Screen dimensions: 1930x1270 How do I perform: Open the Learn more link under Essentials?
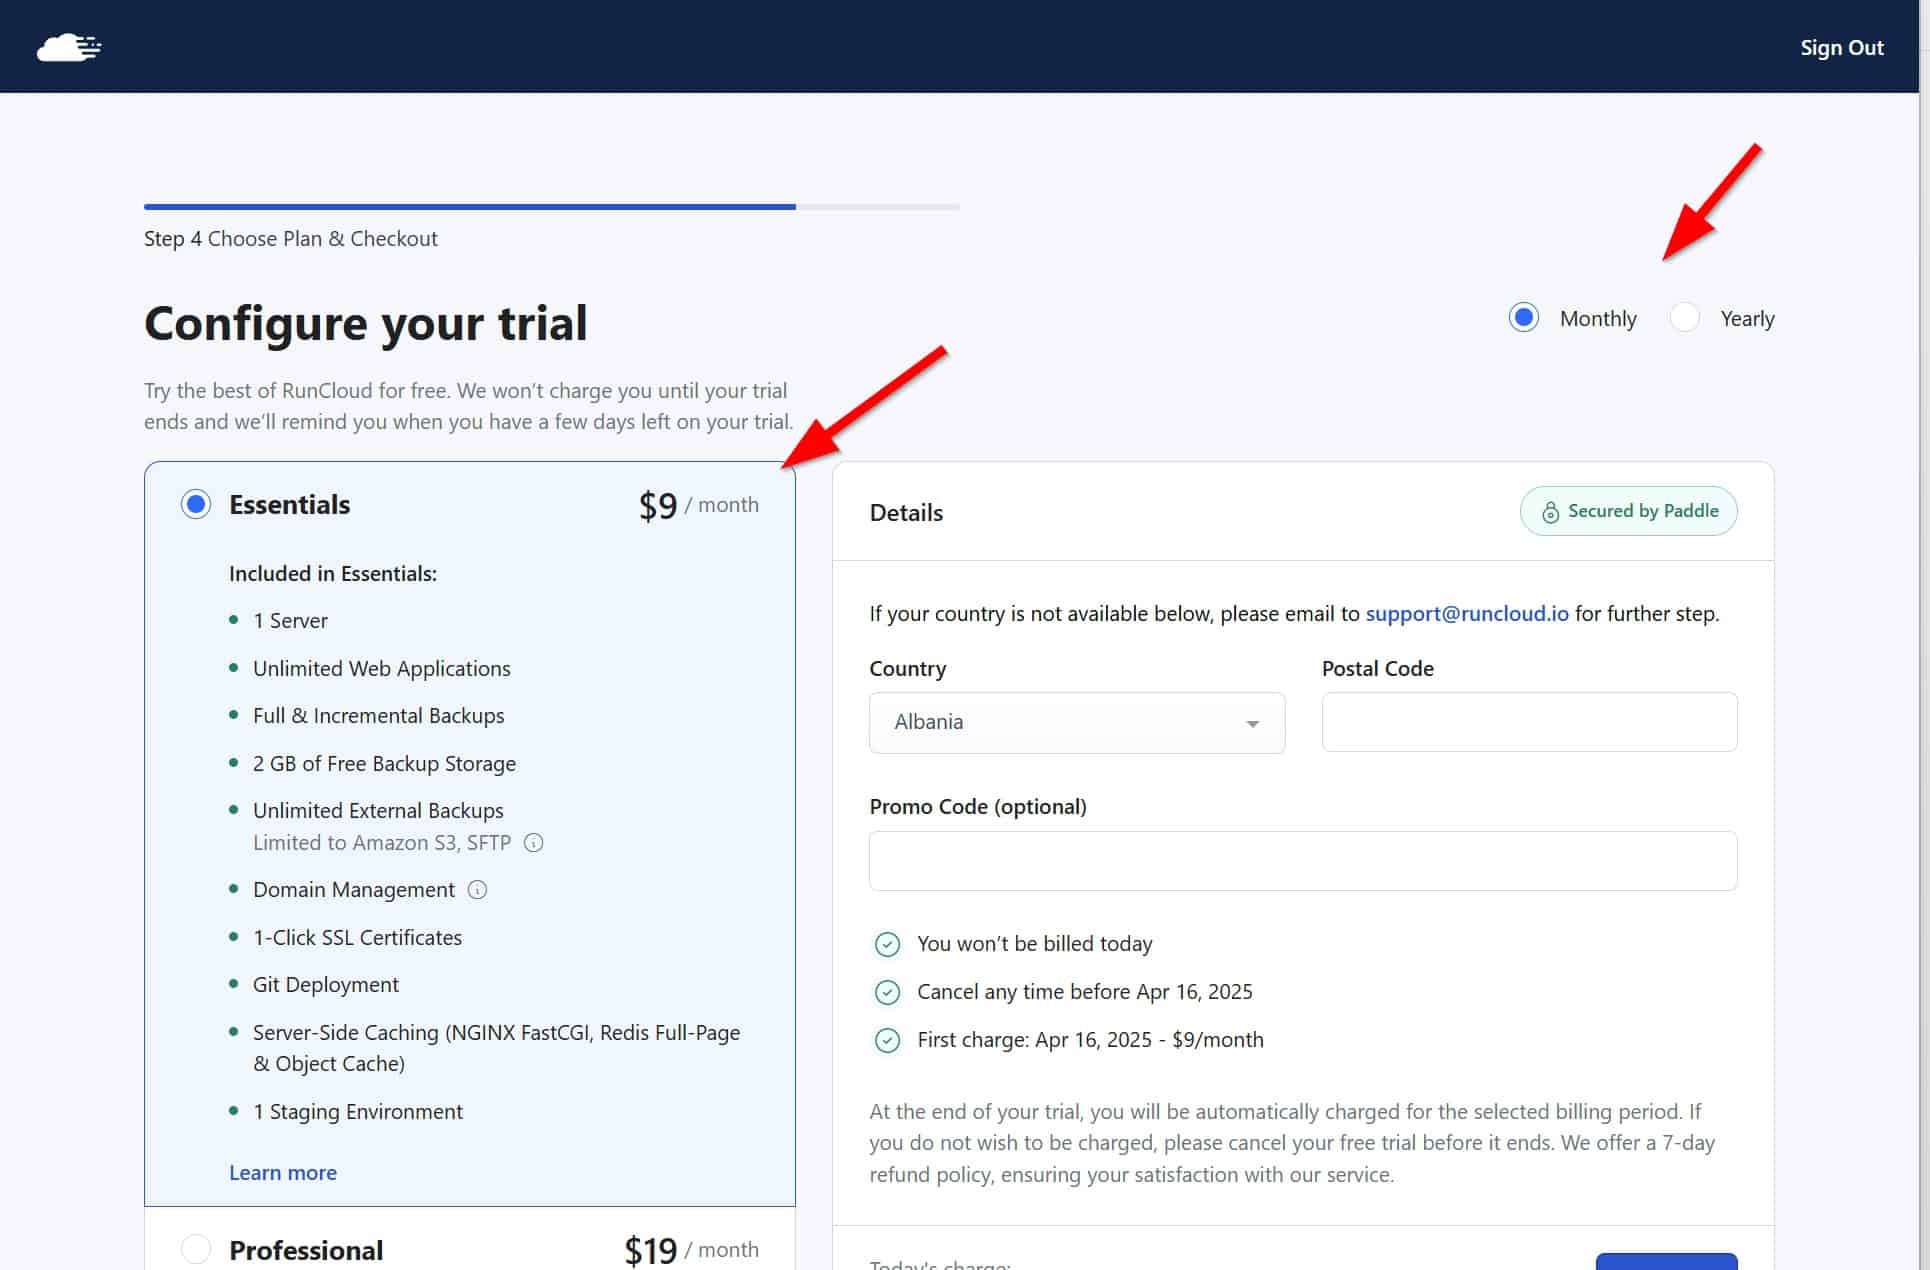(283, 1172)
